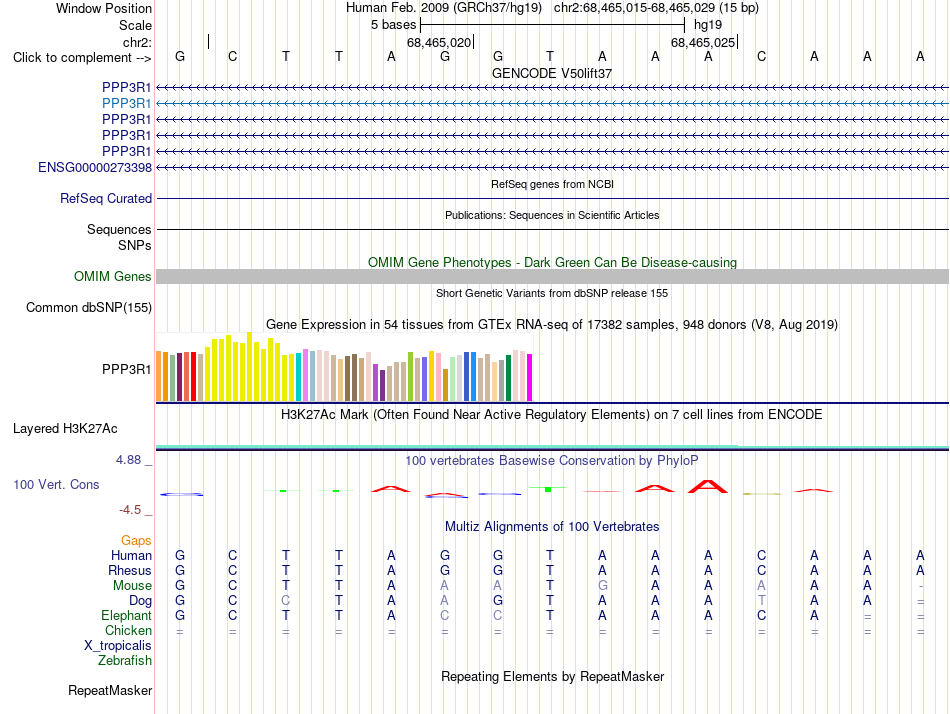Select the Elephant species row label
This screenshot has width=950, height=714.
coord(126,615)
